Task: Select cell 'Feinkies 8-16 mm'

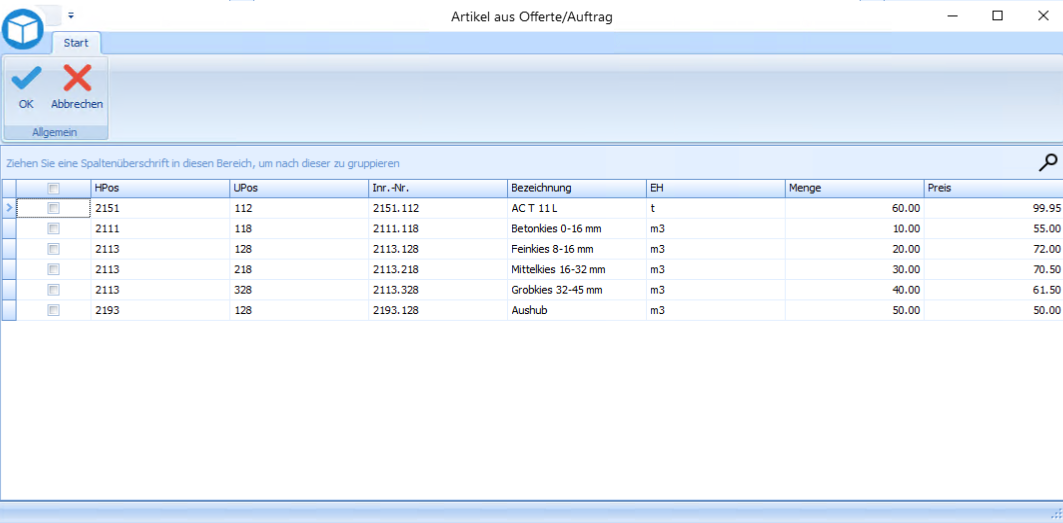Action: tap(577, 249)
